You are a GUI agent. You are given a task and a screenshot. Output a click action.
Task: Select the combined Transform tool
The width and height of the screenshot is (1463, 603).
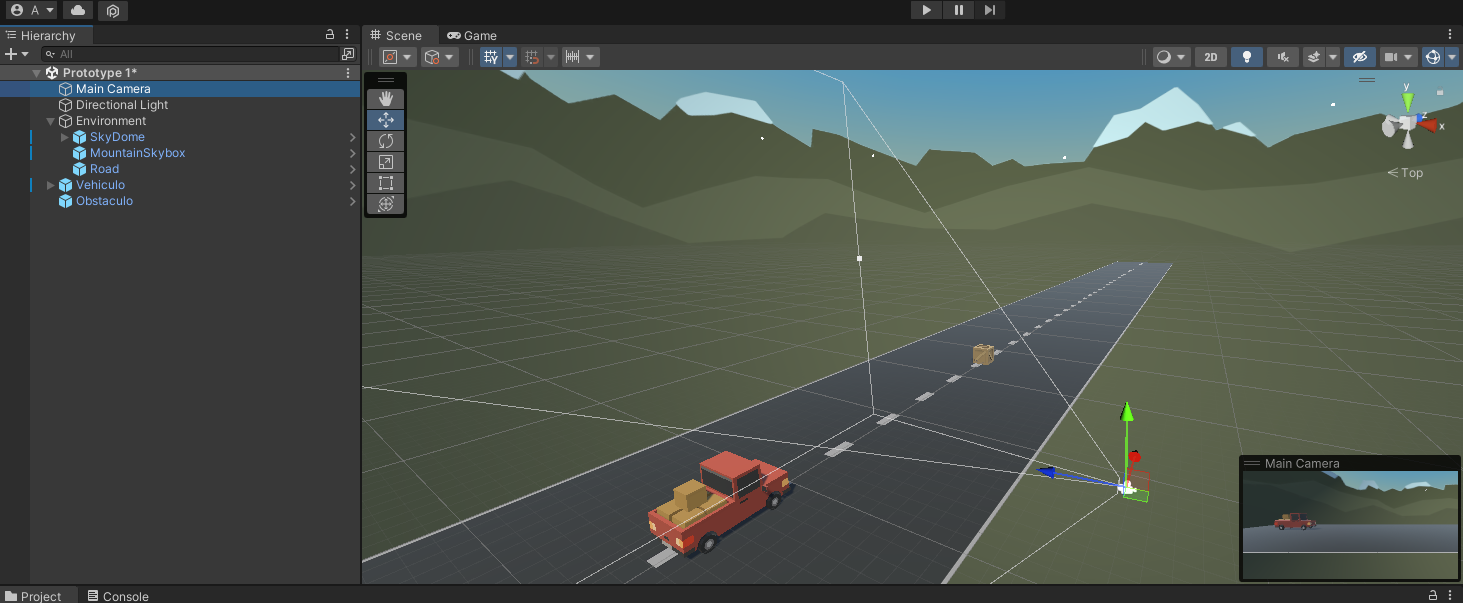[x=386, y=204]
